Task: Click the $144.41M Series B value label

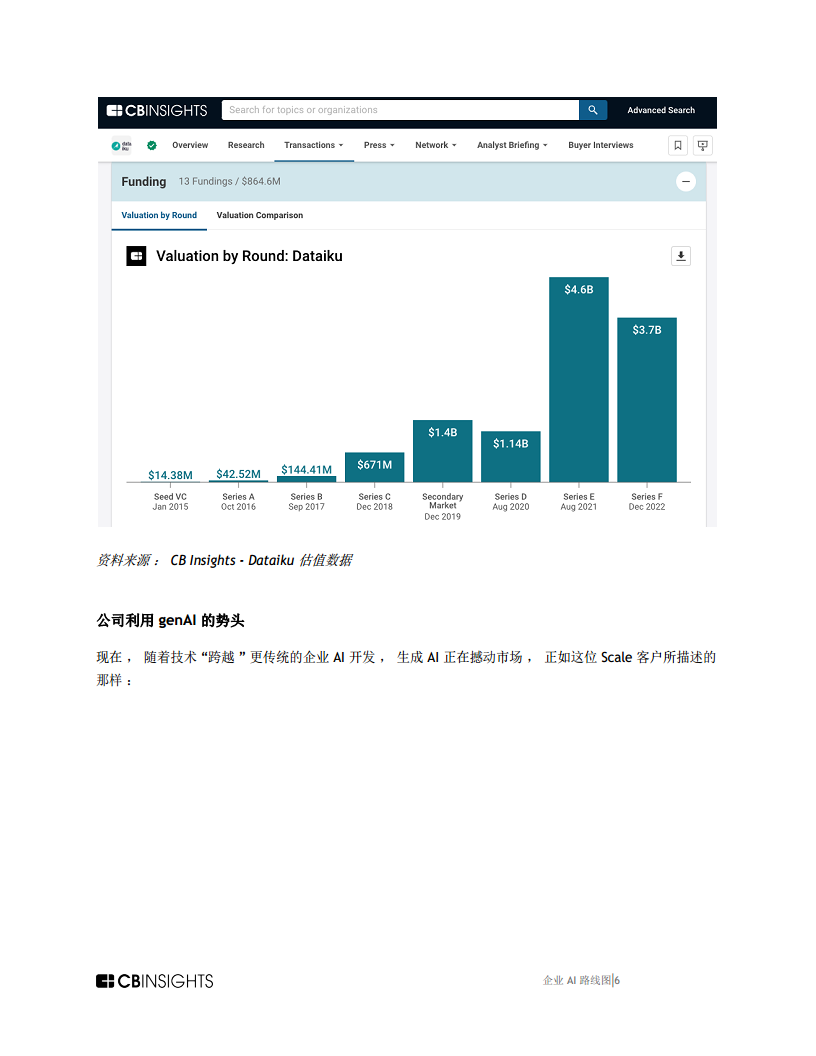Action: [x=306, y=469]
